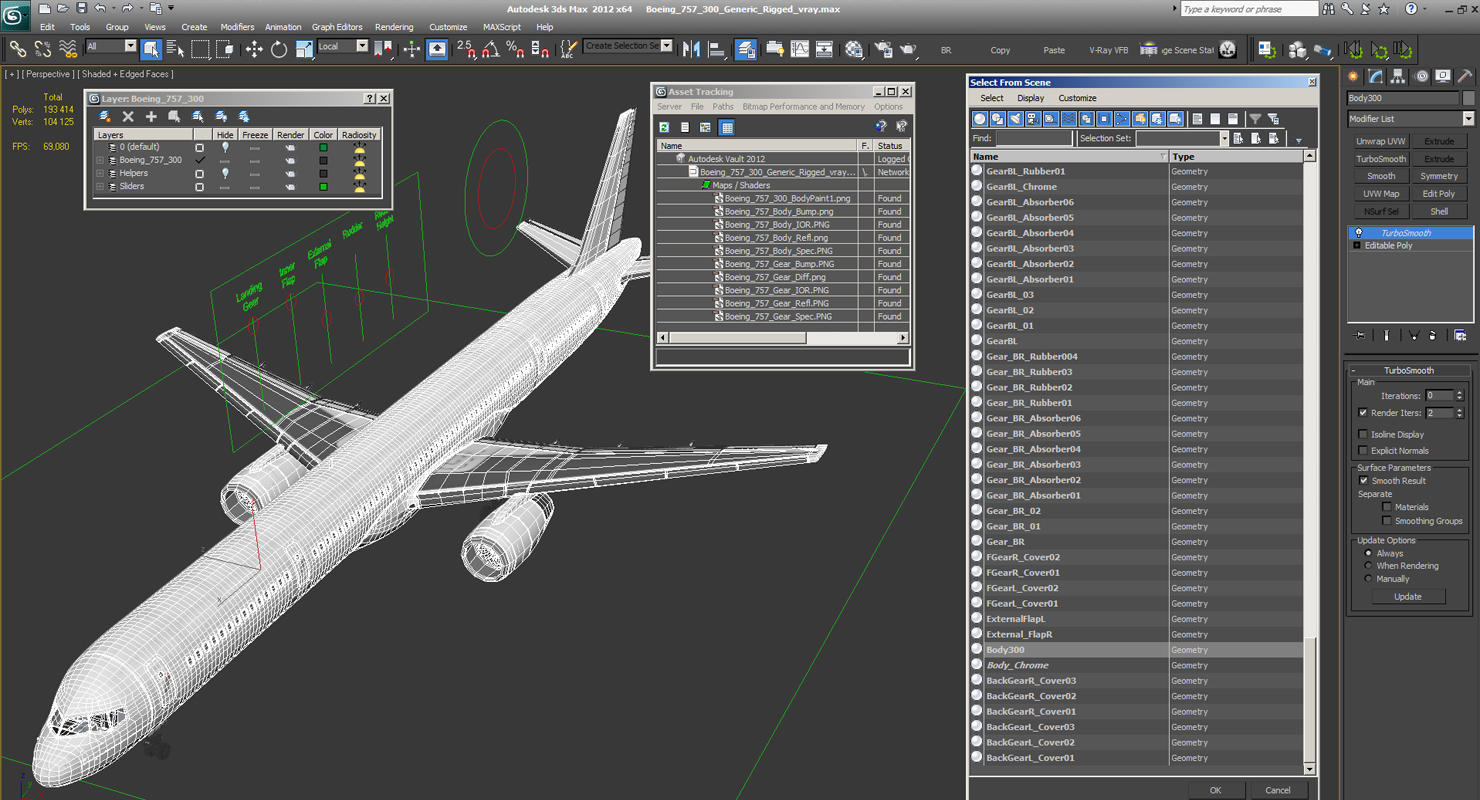Image resolution: width=1480 pixels, height=800 pixels.
Task: Open the All selection filter dropdown
Action: click(x=111, y=47)
